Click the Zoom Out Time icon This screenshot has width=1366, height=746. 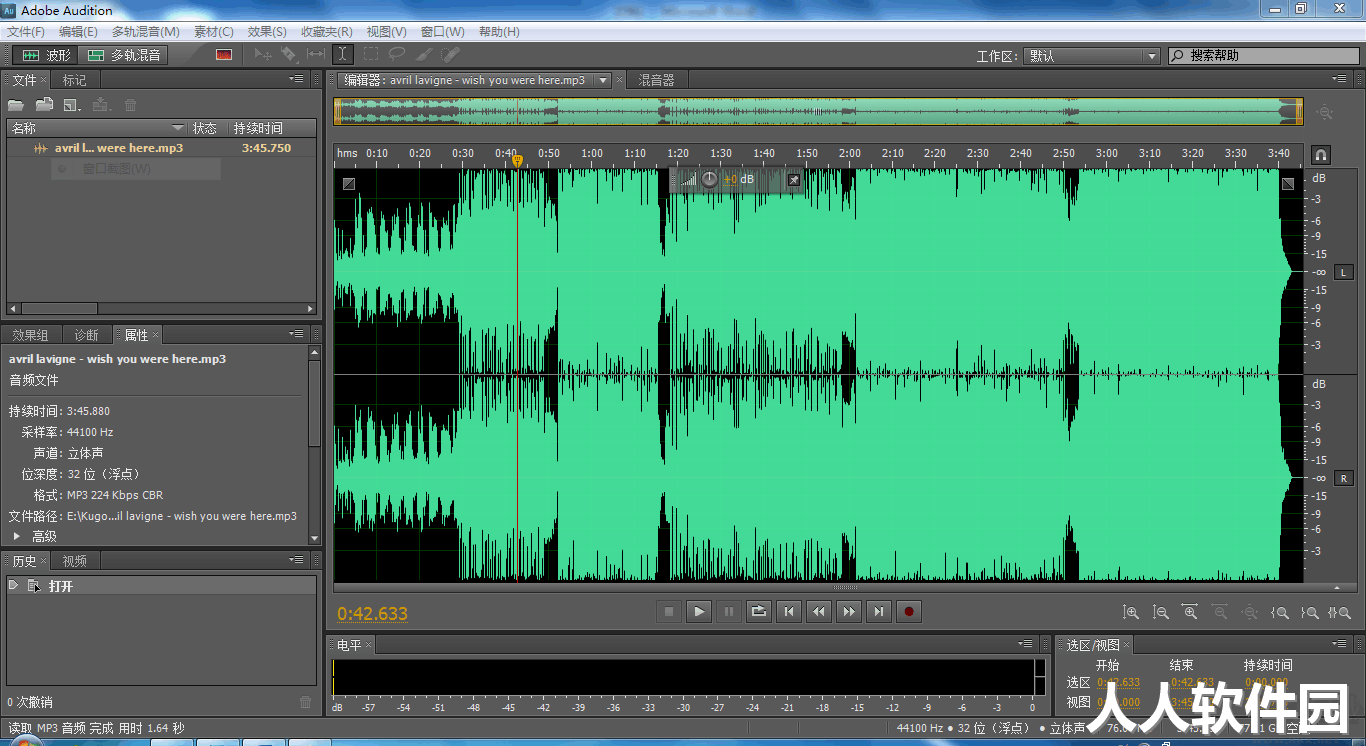(x=1220, y=612)
